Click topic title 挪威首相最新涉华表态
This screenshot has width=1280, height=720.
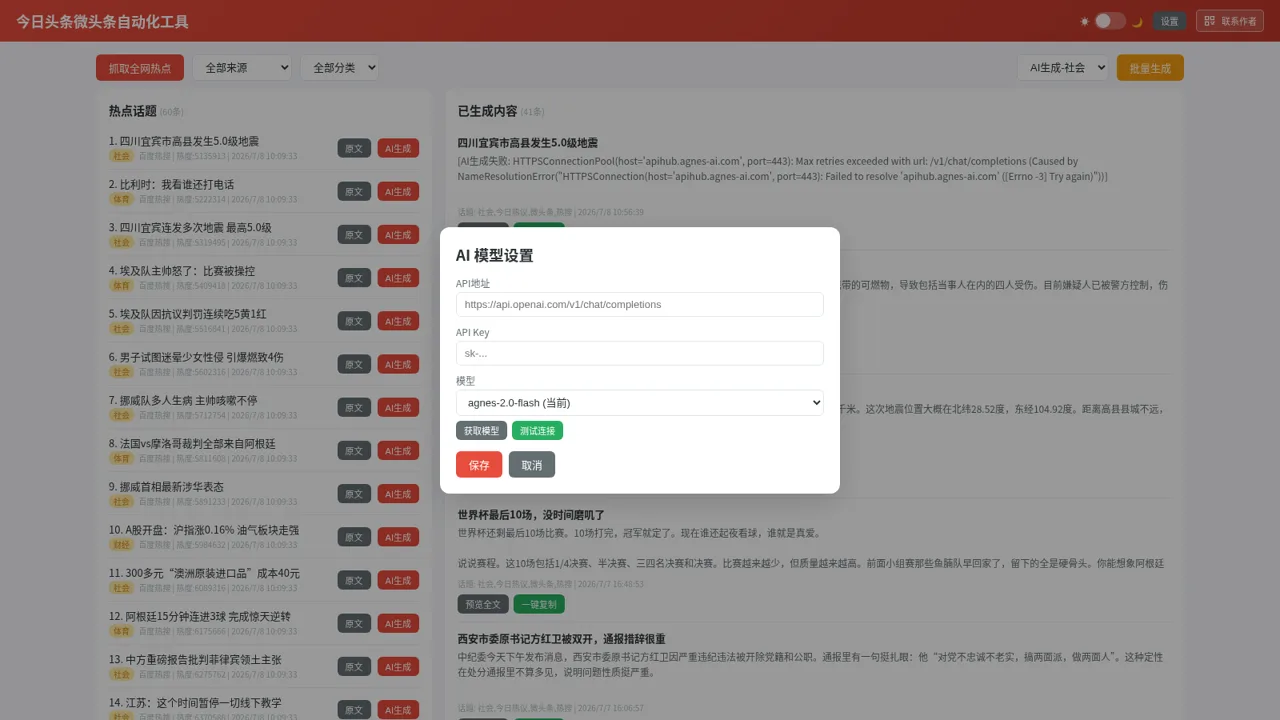click(x=166, y=487)
